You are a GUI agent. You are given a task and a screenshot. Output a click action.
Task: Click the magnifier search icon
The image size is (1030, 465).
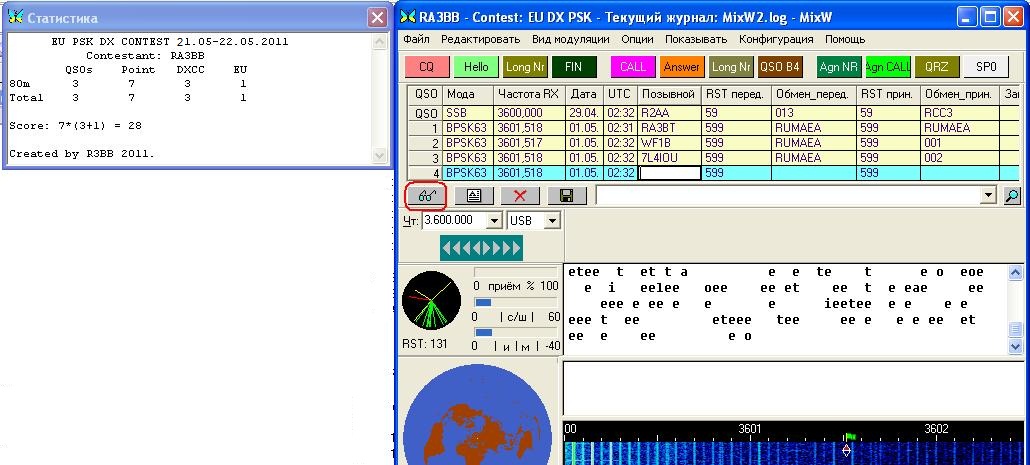click(x=1012, y=196)
